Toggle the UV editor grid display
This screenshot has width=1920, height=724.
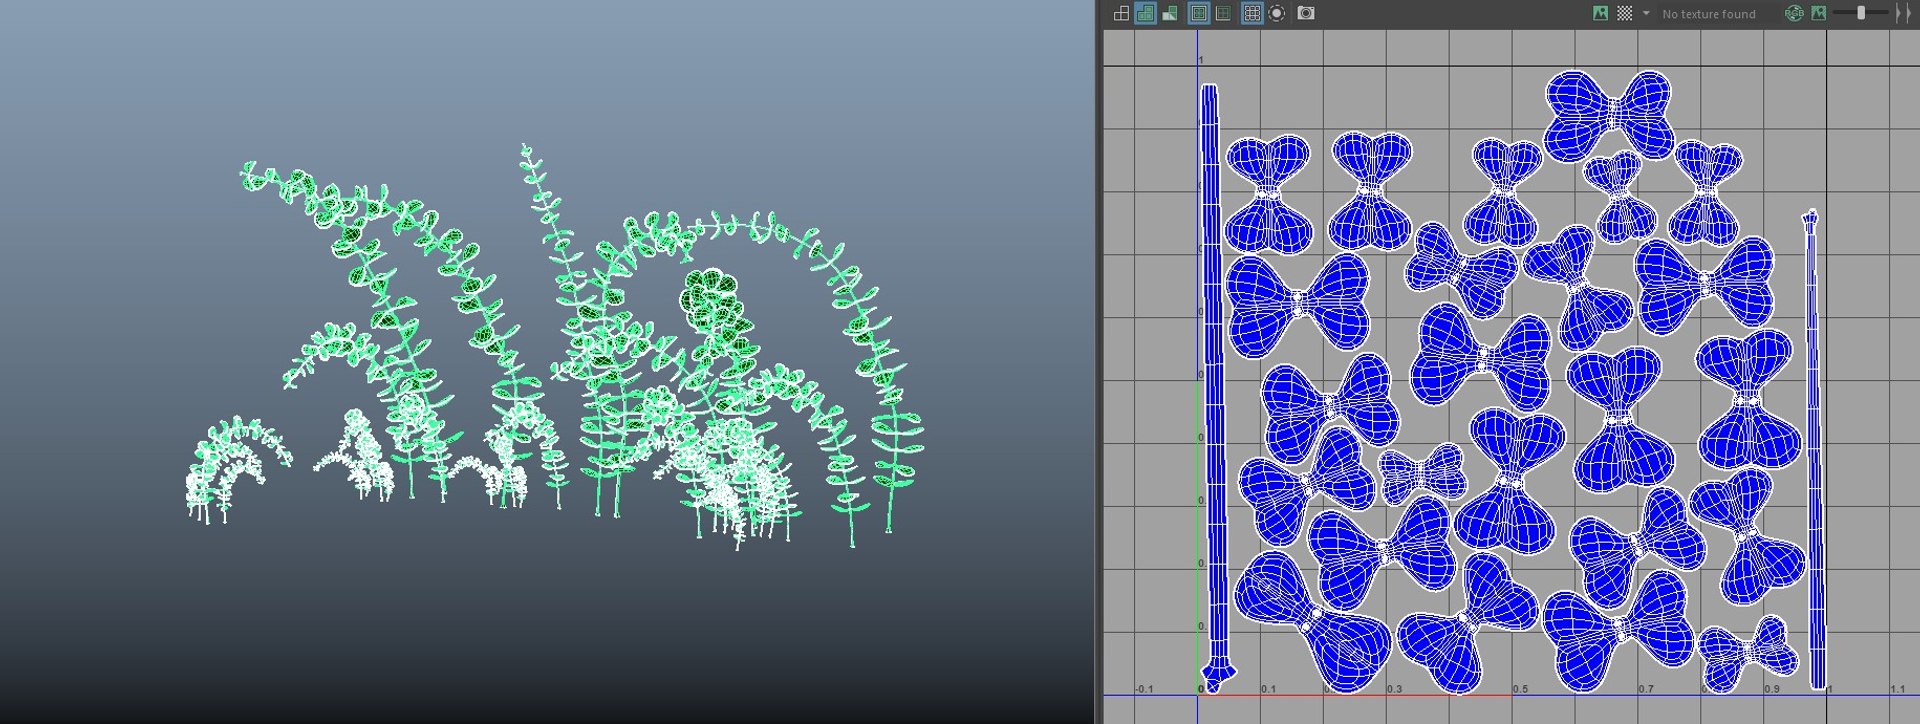click(x=1251, y=13)
